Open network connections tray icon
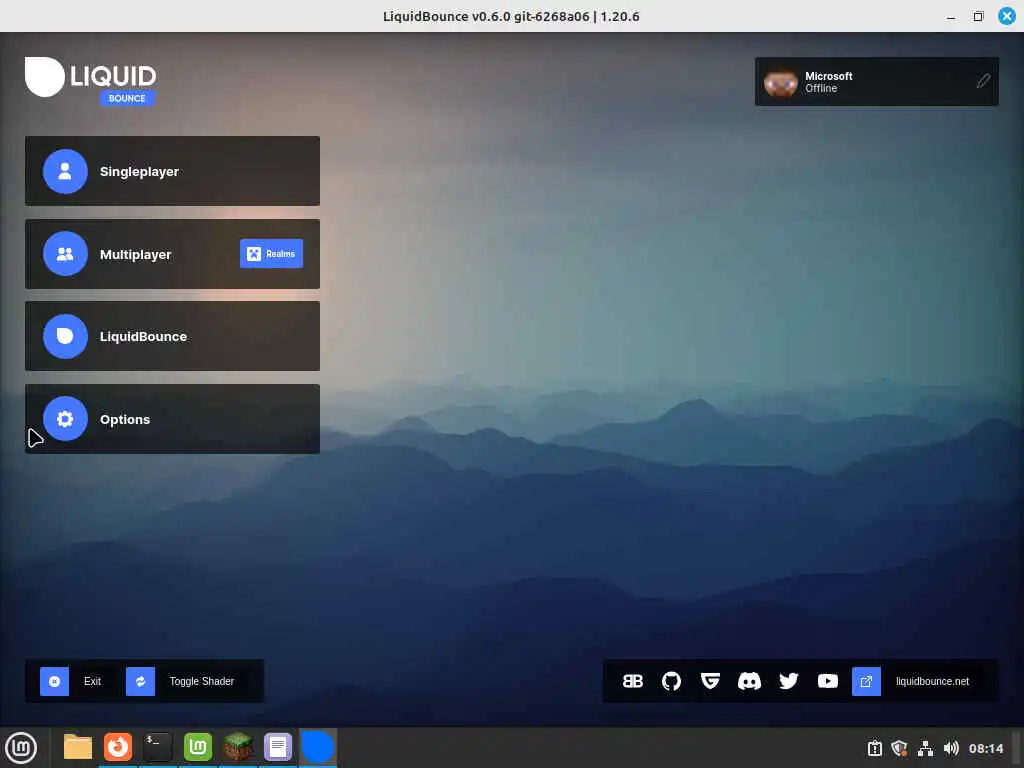The height and width of the screenshot is (768, 1024). click(x=925, y=748)
